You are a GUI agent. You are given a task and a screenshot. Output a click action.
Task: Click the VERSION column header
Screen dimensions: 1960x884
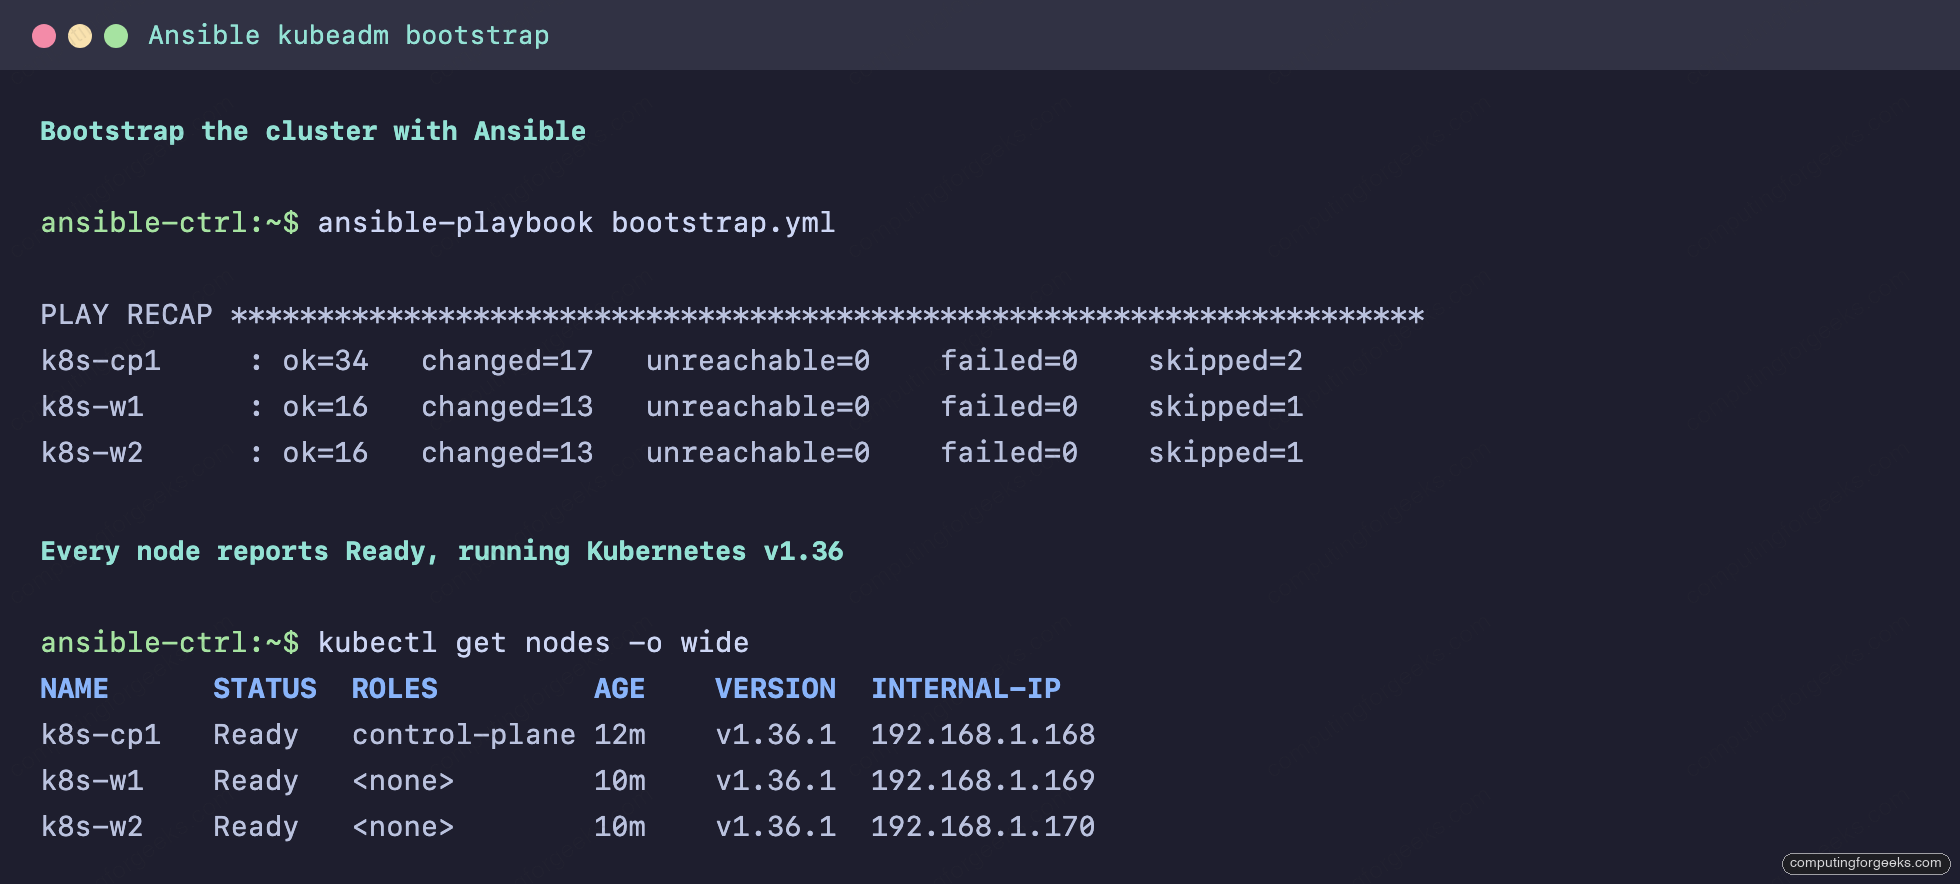[775, 688]
